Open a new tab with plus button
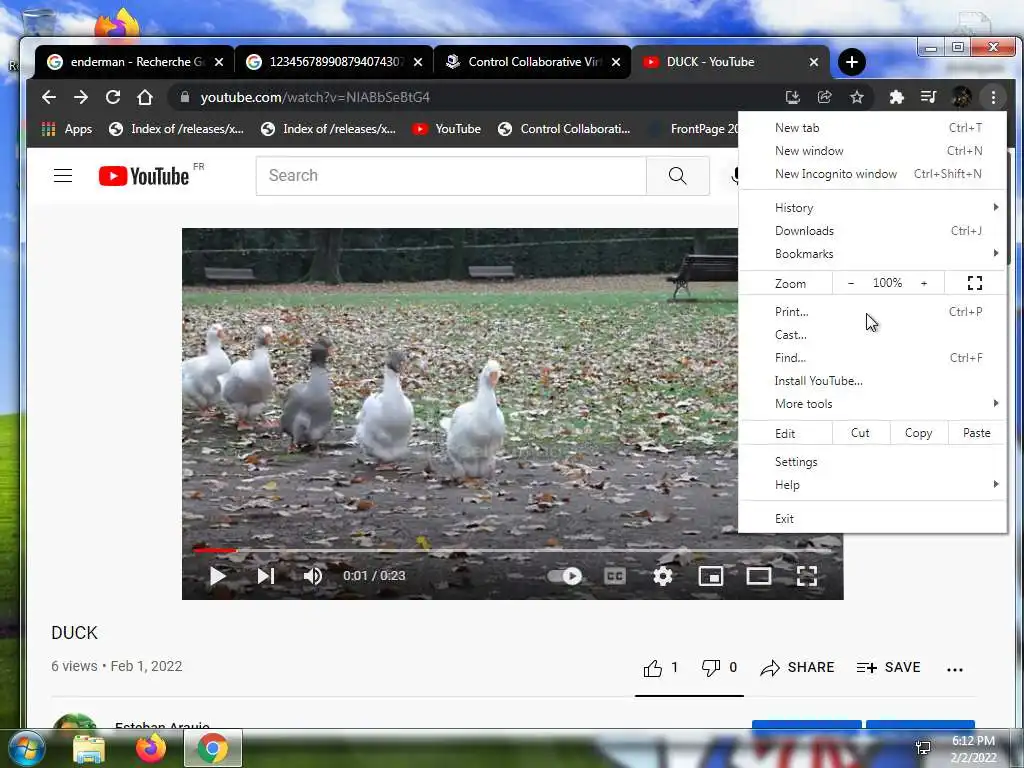This screenshot has height=768, width=1024. tap(852, 62)
